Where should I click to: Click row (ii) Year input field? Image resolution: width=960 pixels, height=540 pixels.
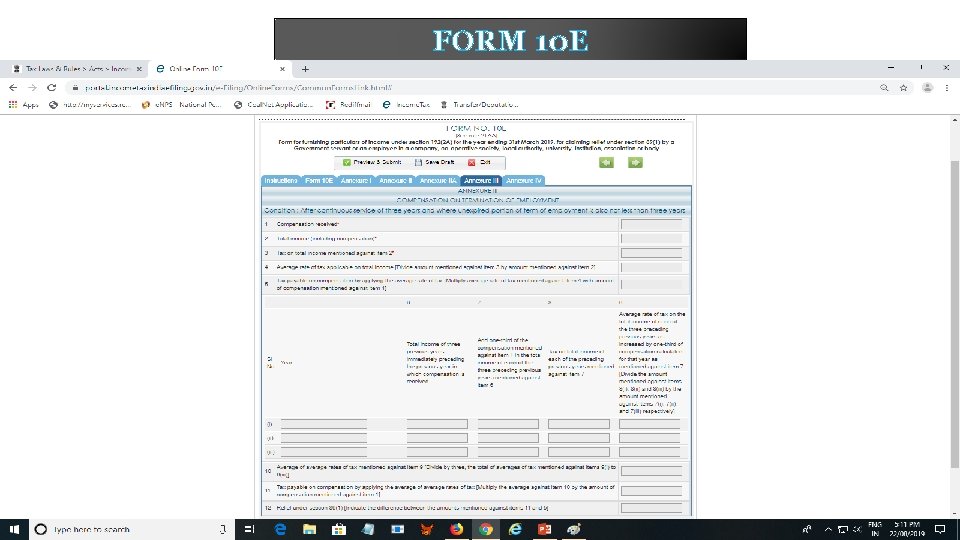pos(324,438)
